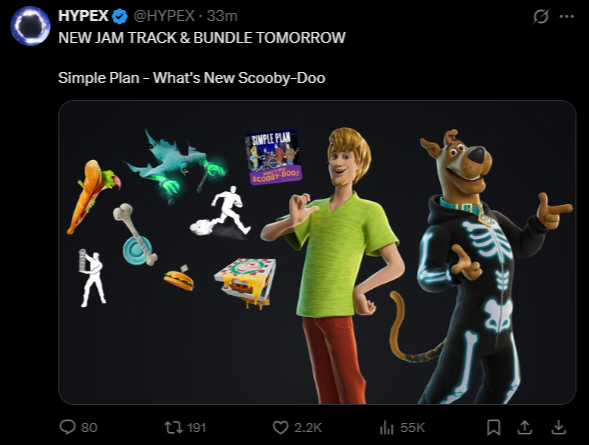Open the 33m timestamp link
589x445 pixels.
pos(222,16)
